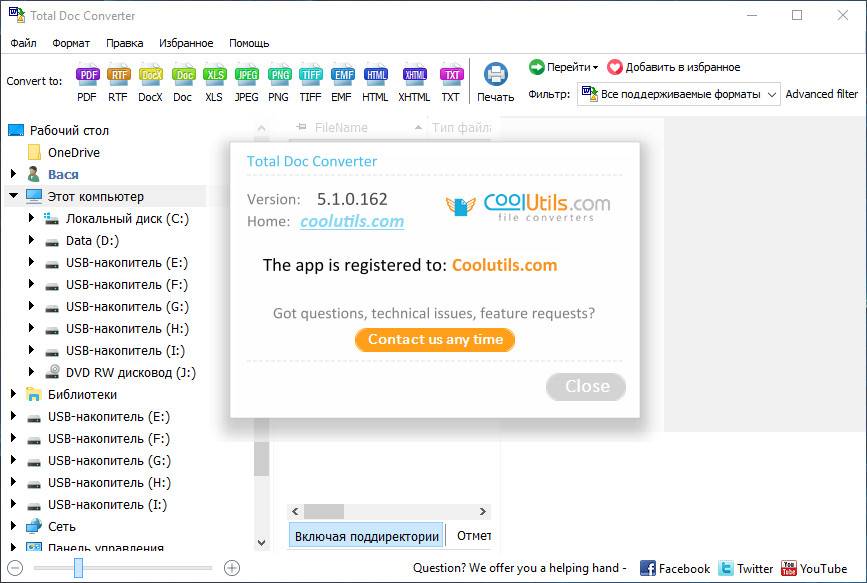Viewport: 867px width, 583px height.
Task: Choose PNG conversion icon
Action: (x=279, y=76)
